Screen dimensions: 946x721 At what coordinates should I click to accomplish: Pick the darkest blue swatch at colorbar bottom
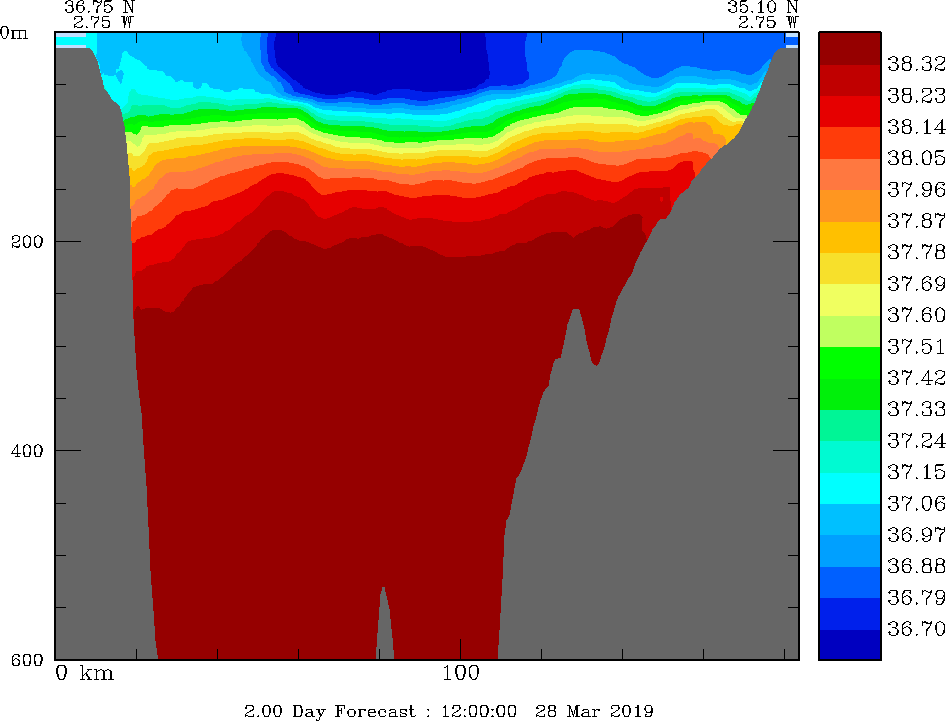coord(849,644)
